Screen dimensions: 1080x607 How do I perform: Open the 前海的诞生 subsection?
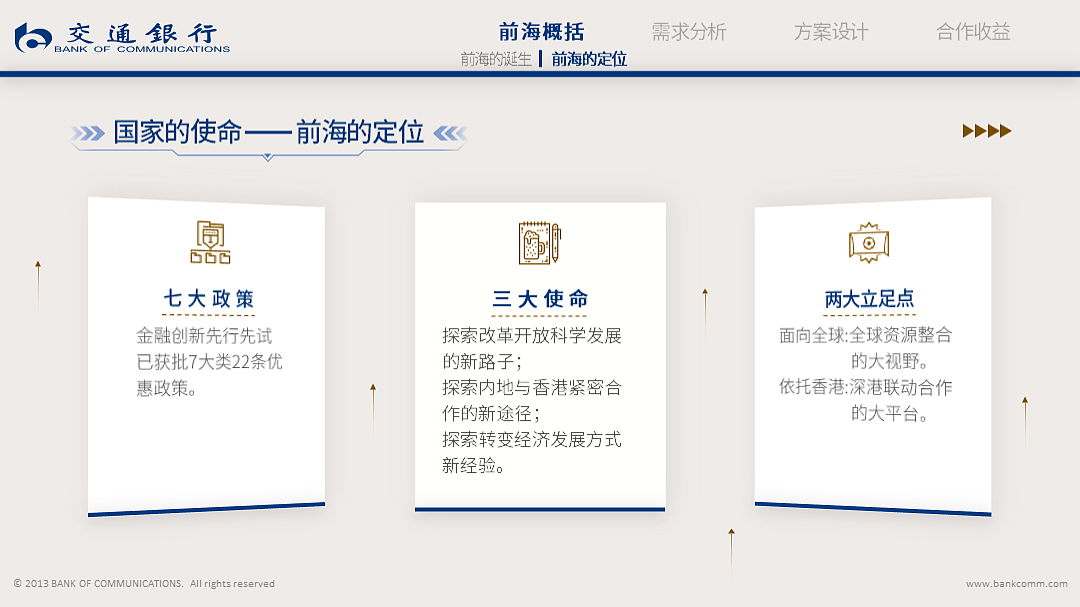click(495, 59)
